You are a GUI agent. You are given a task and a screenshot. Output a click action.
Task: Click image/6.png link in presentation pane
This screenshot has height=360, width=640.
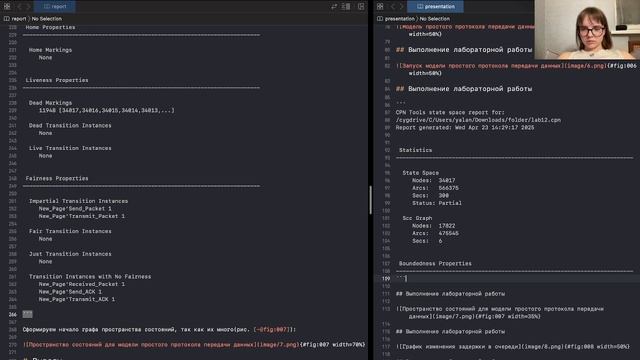click(x=585, y=66)
